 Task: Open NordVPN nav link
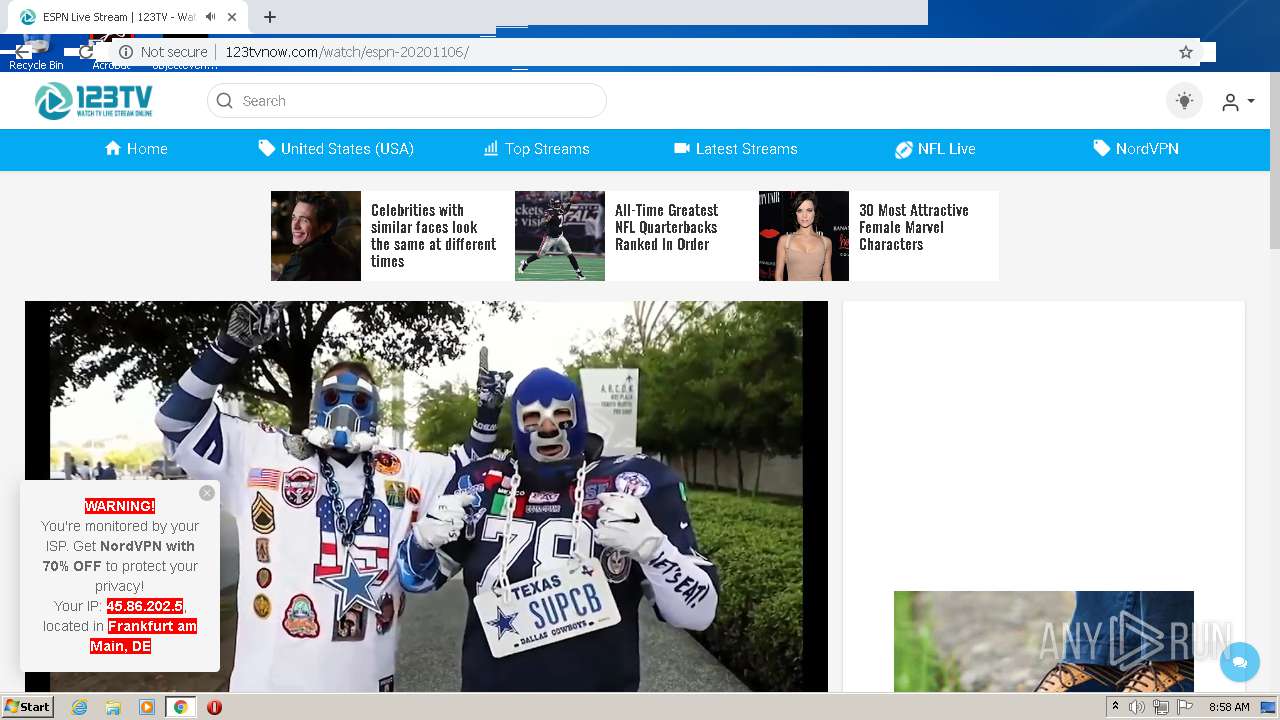tap(1136, 149)
